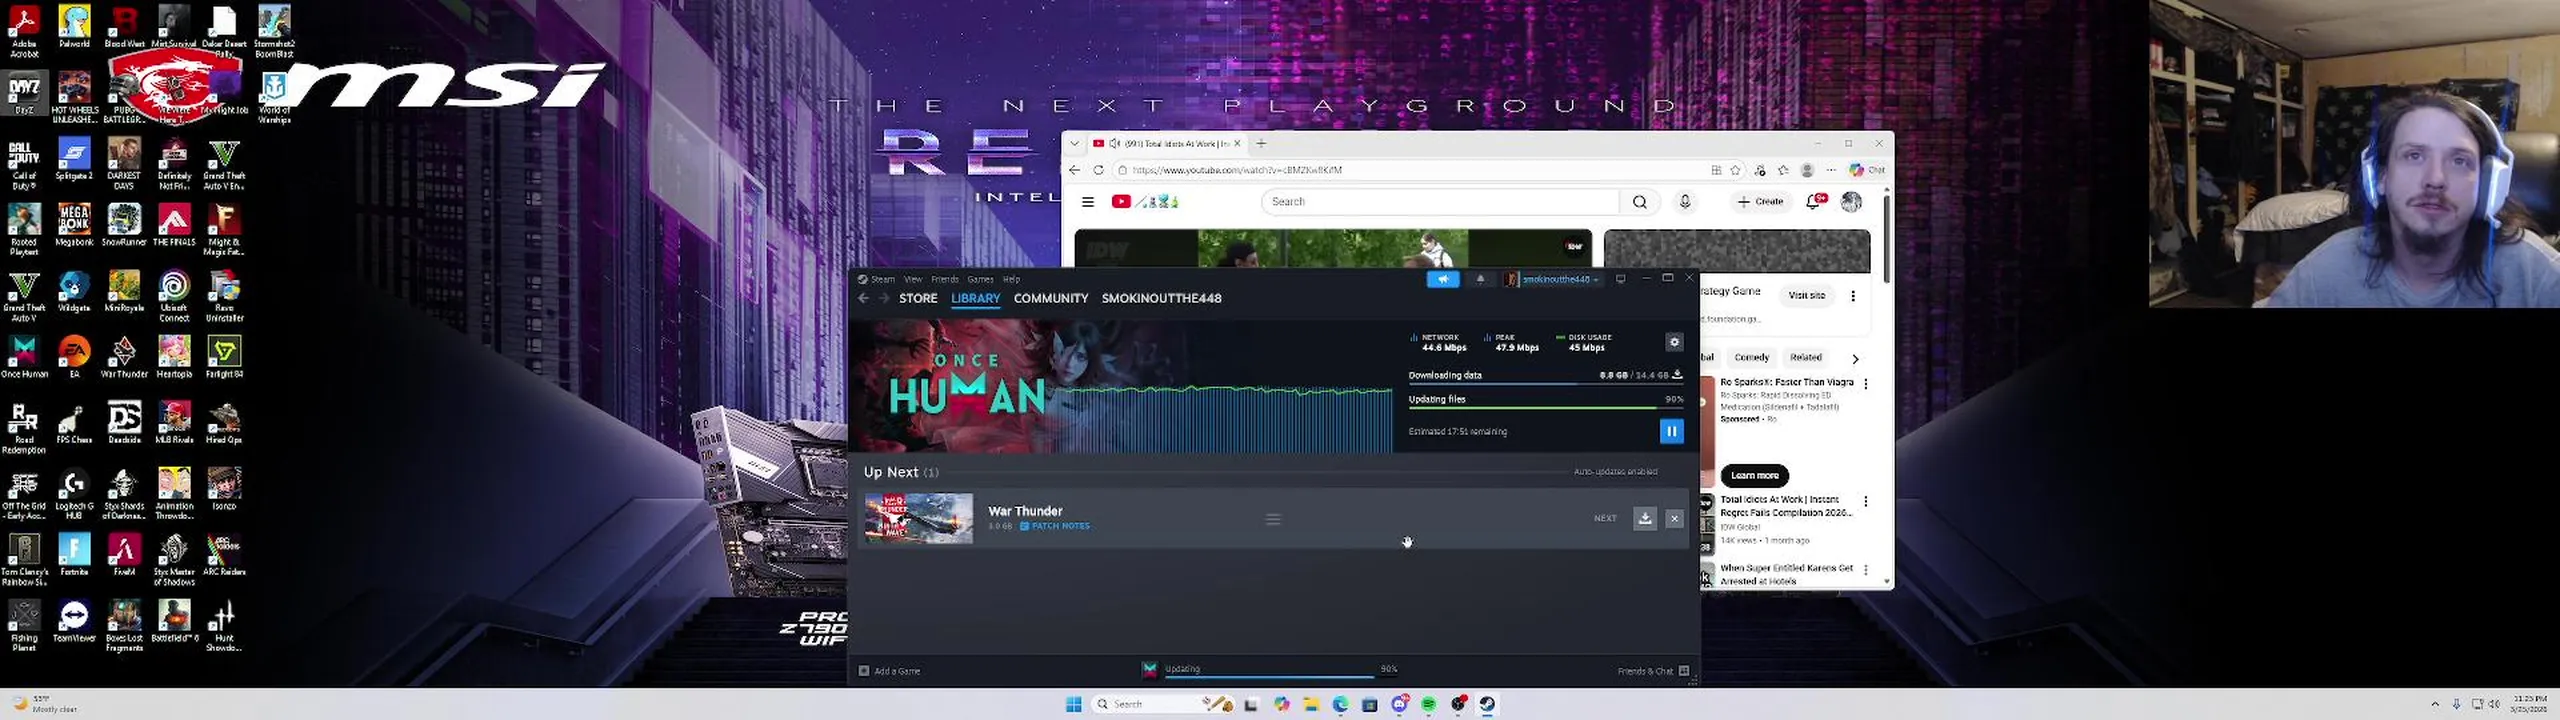Click the YouTube search field
The width and height of the screenshot is (2560, 720).
tap(1440, 201)
